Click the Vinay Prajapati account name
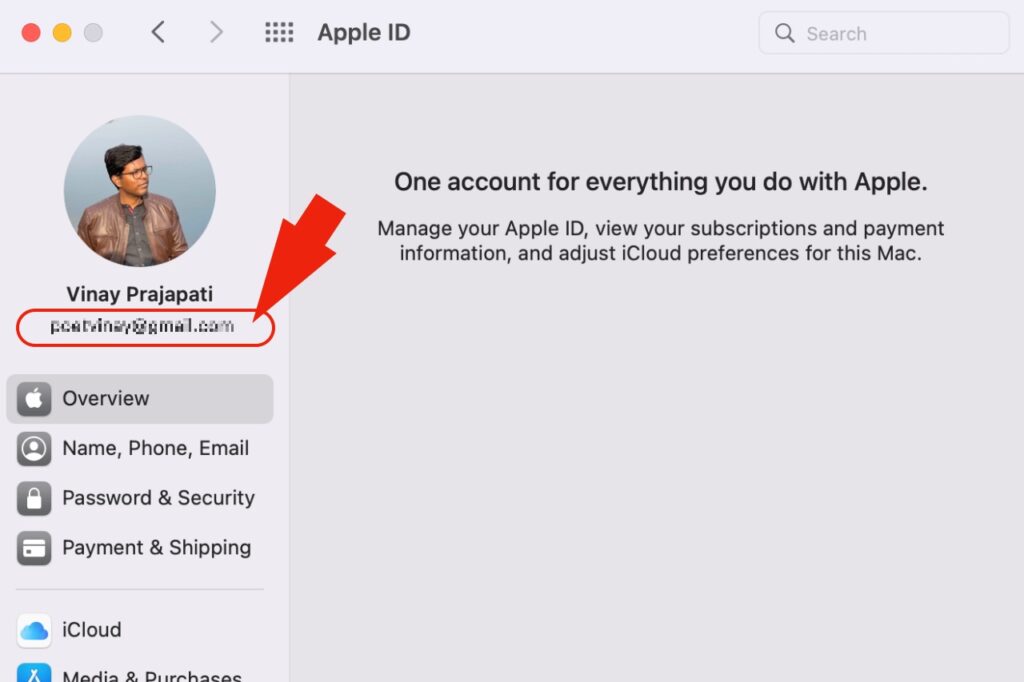The image size is (1024, 682). pos(140,294)
